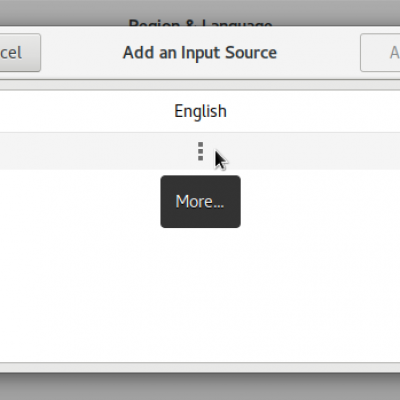Open the full language list with dots icon
Image resolution: width=400 pixels, height=400 pixels.
[200, 151]
